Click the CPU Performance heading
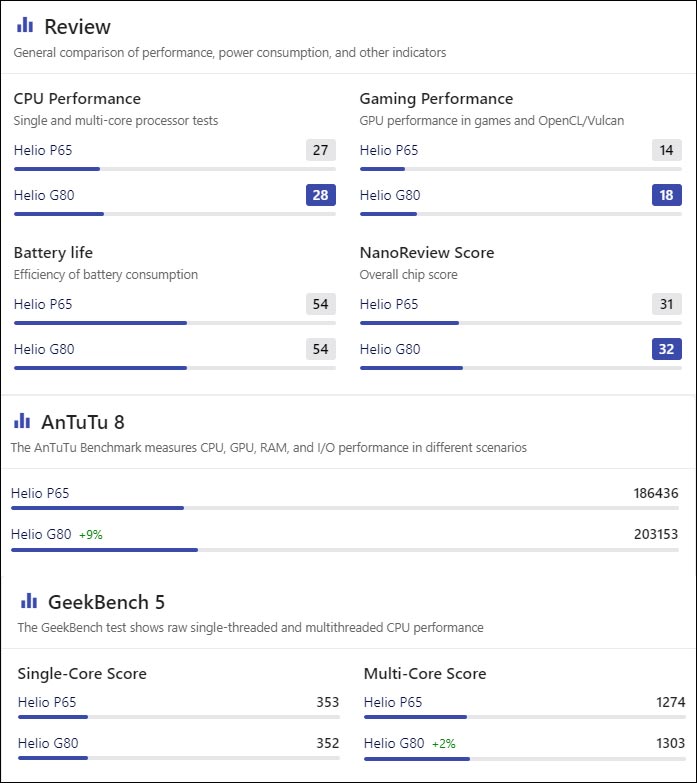The image size is (697, 783). pos(77,99)
